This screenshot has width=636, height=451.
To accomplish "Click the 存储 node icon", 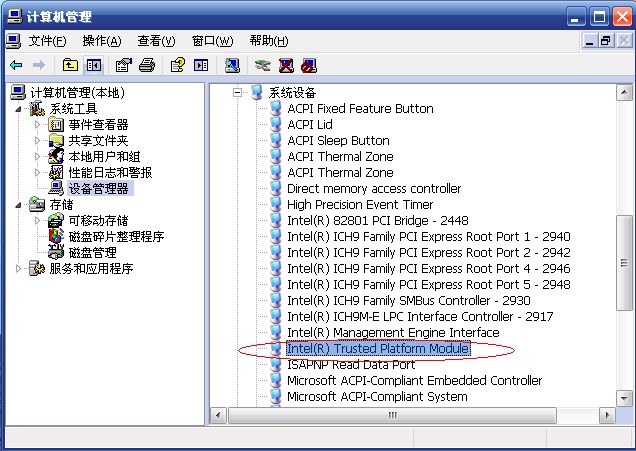I will point(37,204).
